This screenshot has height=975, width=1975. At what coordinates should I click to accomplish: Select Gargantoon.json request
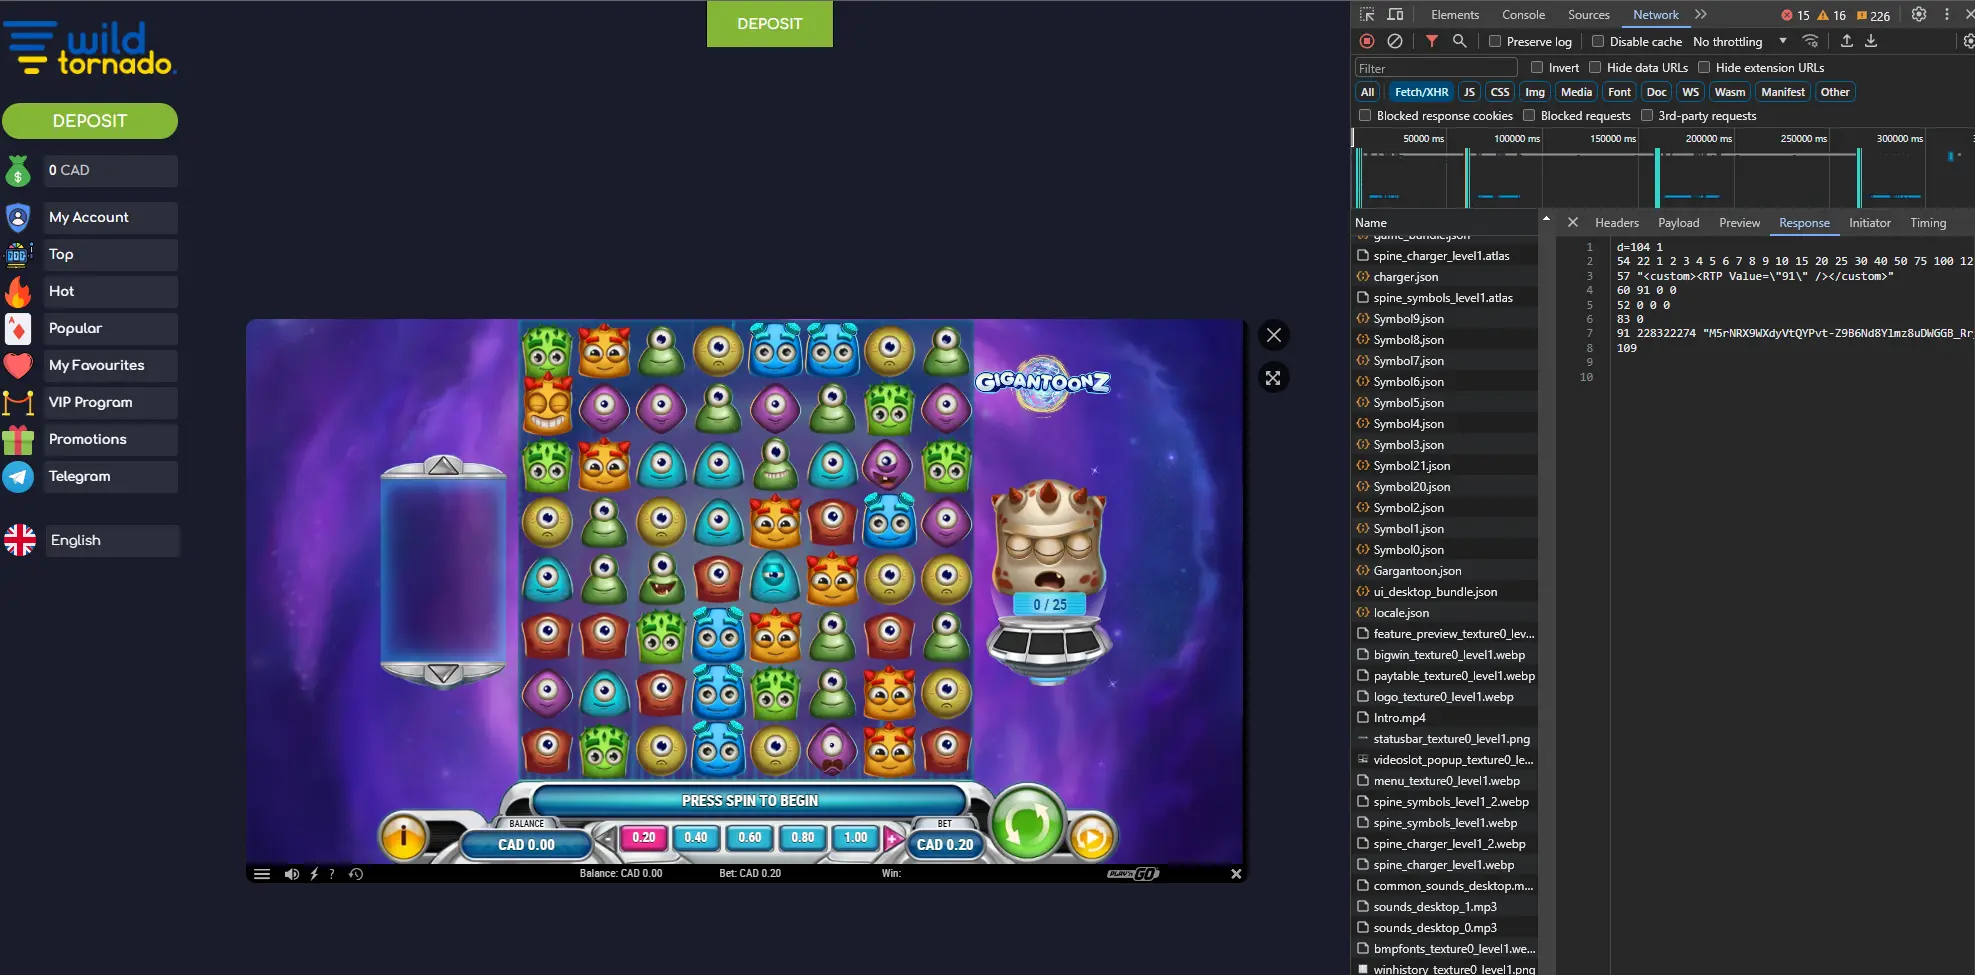pyautogui.click(x=1444, y=571)
